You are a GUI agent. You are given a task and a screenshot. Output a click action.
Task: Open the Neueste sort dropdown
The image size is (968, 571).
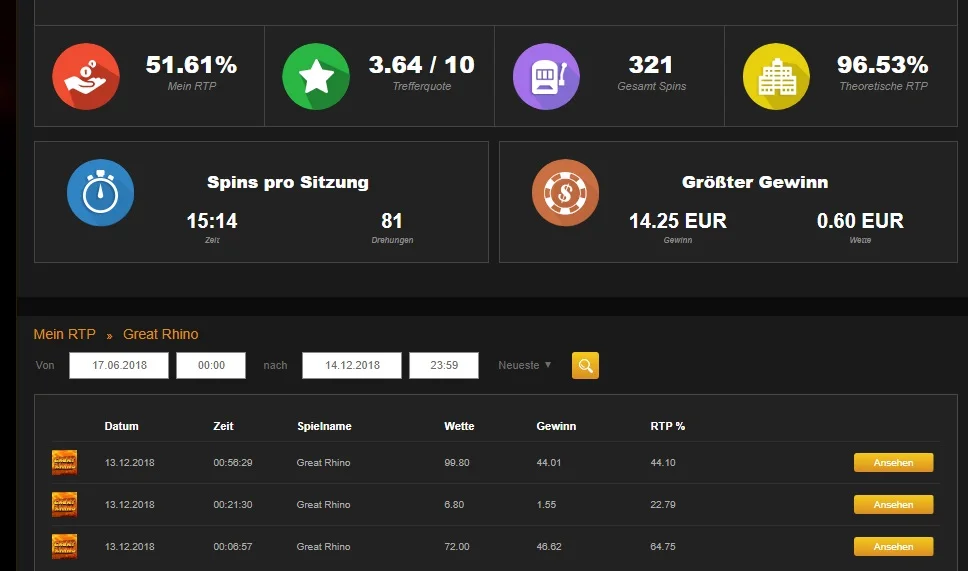[x=524, y=365]
